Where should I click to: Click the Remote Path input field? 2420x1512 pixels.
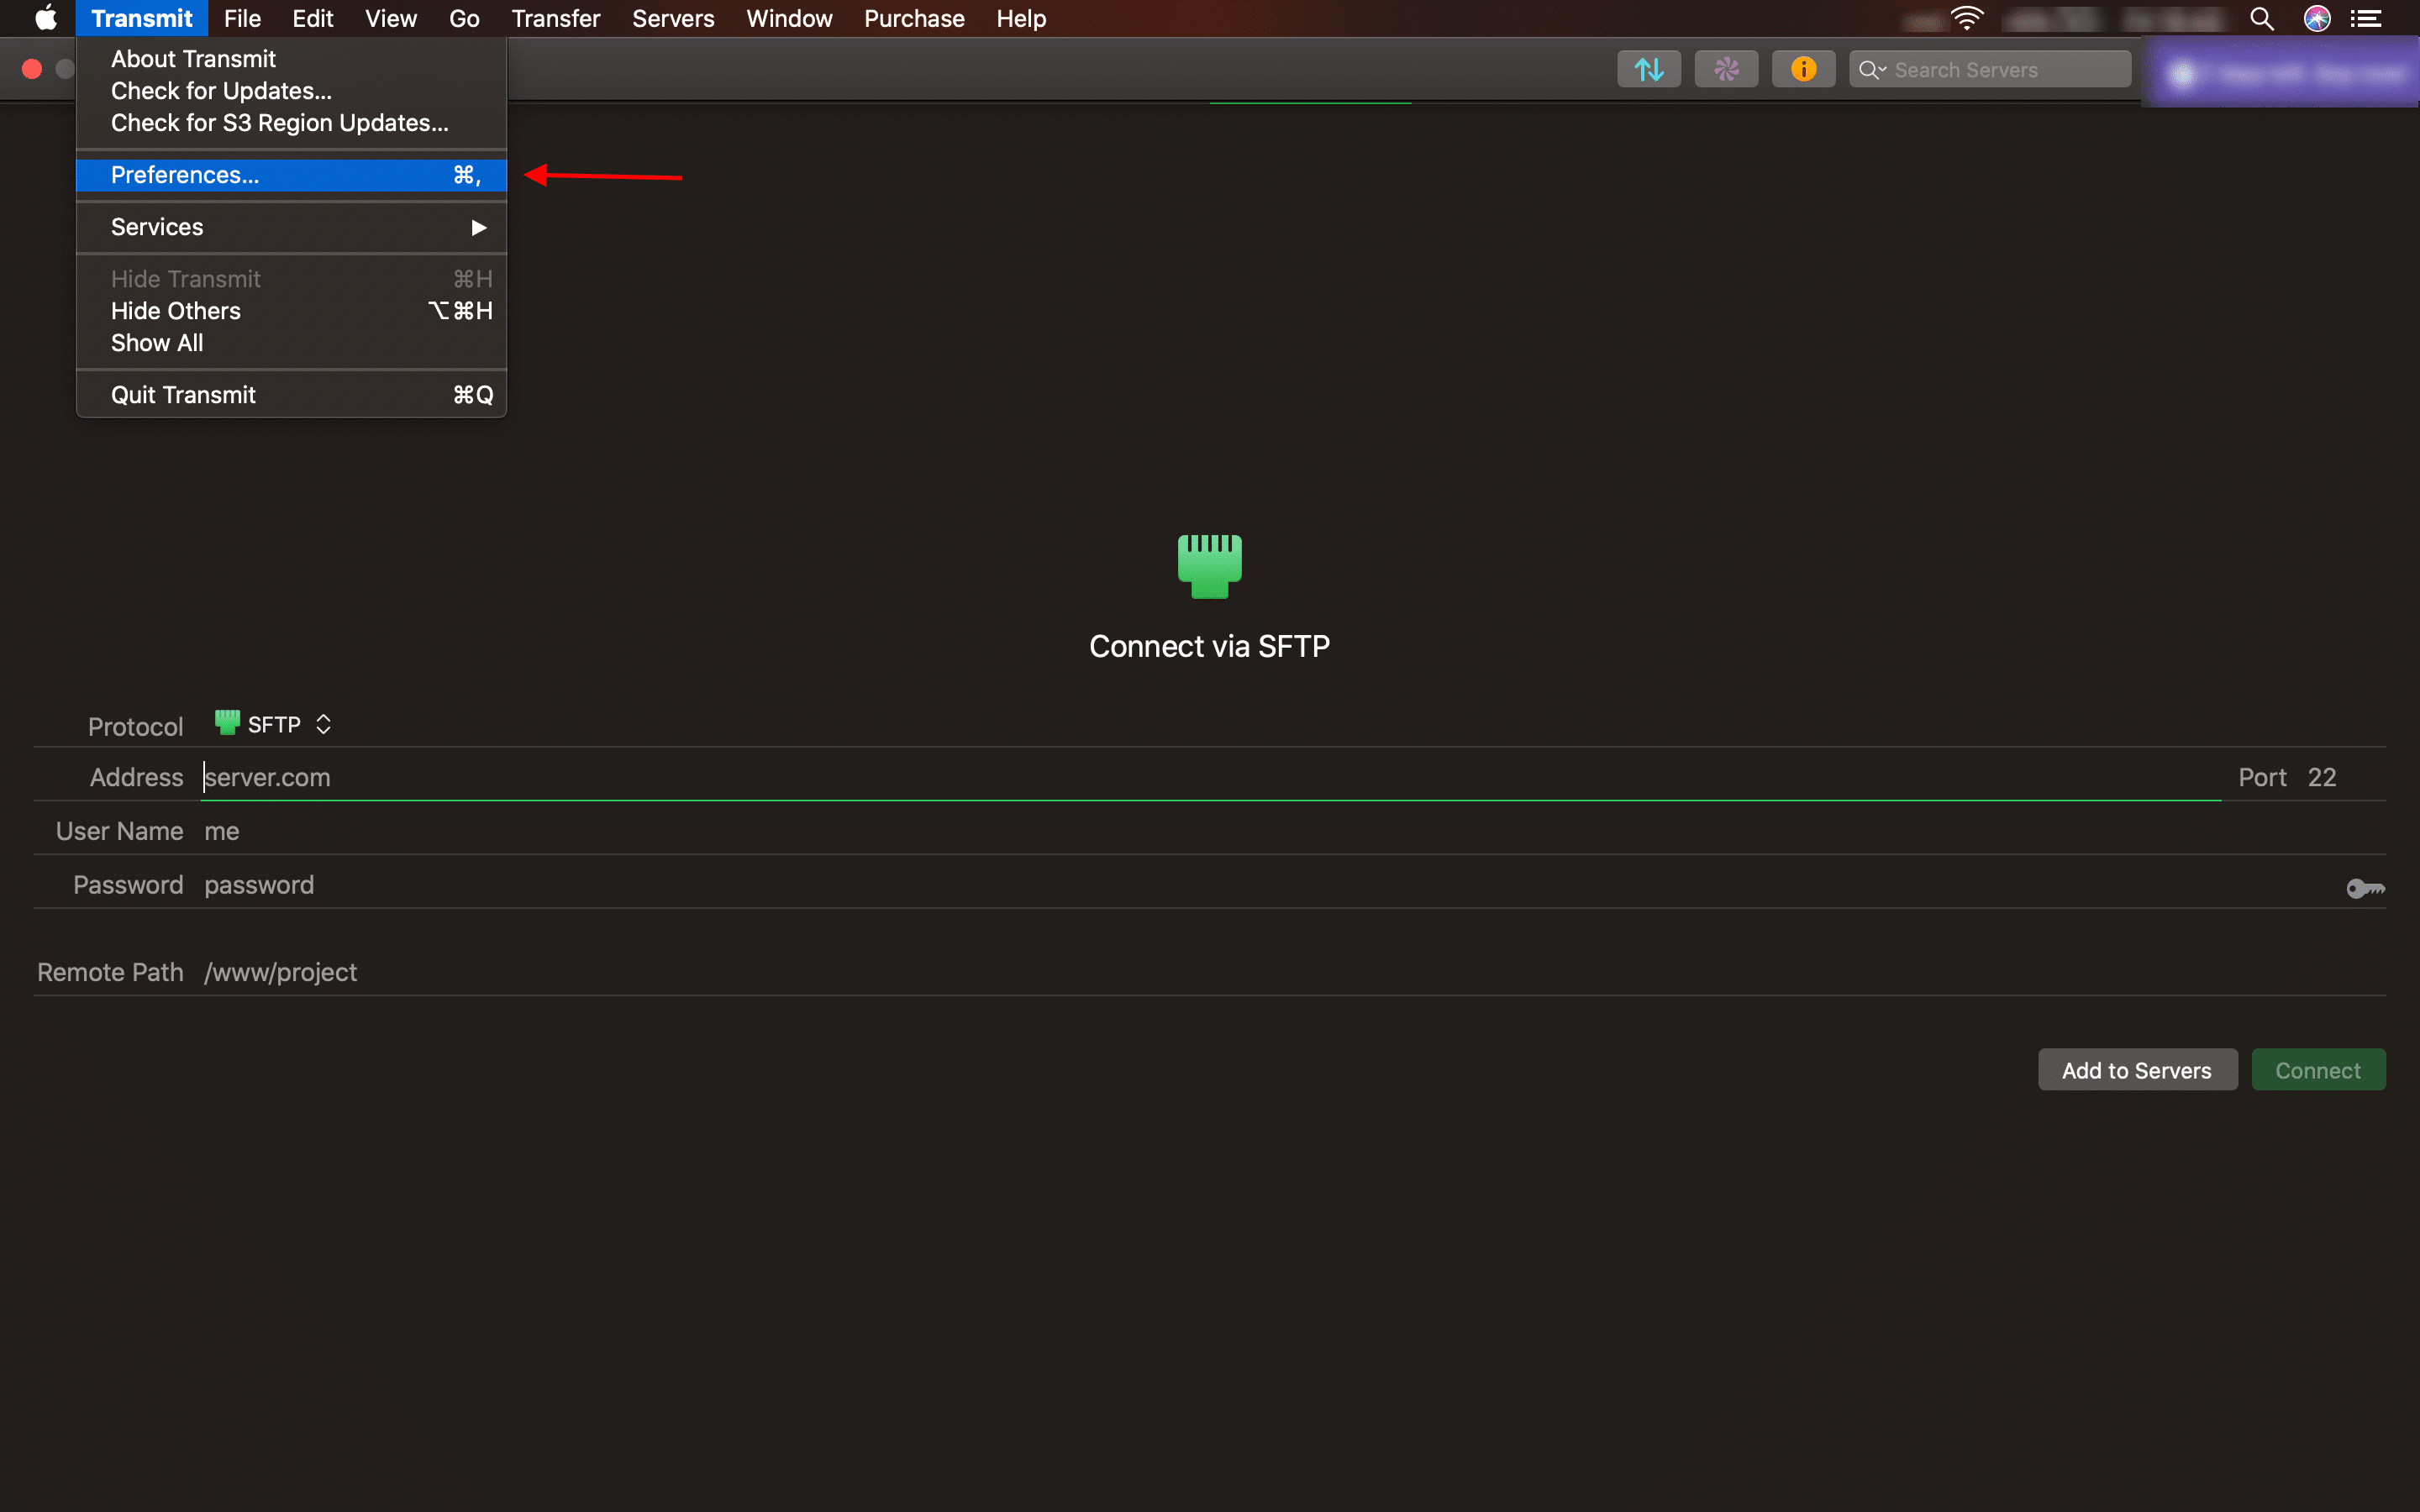coord(1294,971)
